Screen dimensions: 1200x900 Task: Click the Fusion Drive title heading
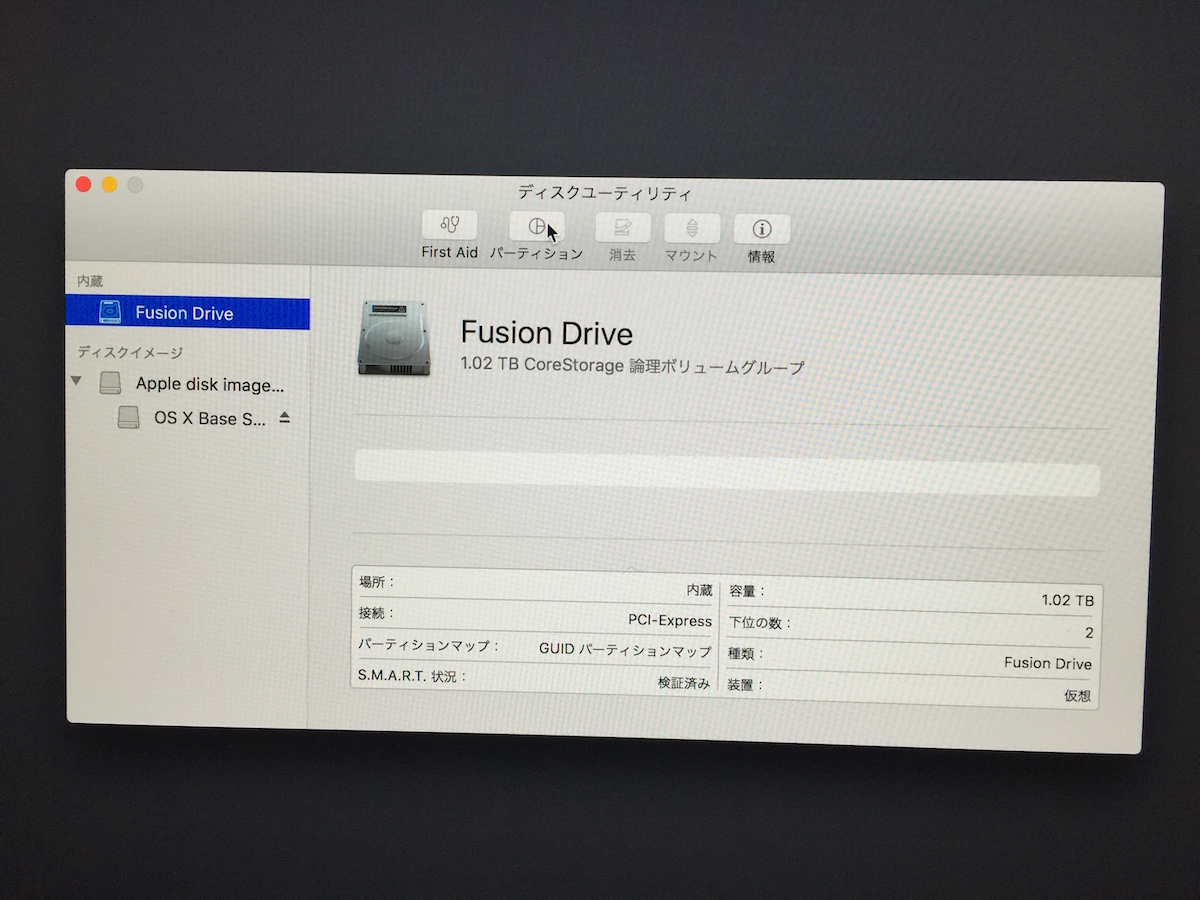pyautogui.click(x=546, y=333)
